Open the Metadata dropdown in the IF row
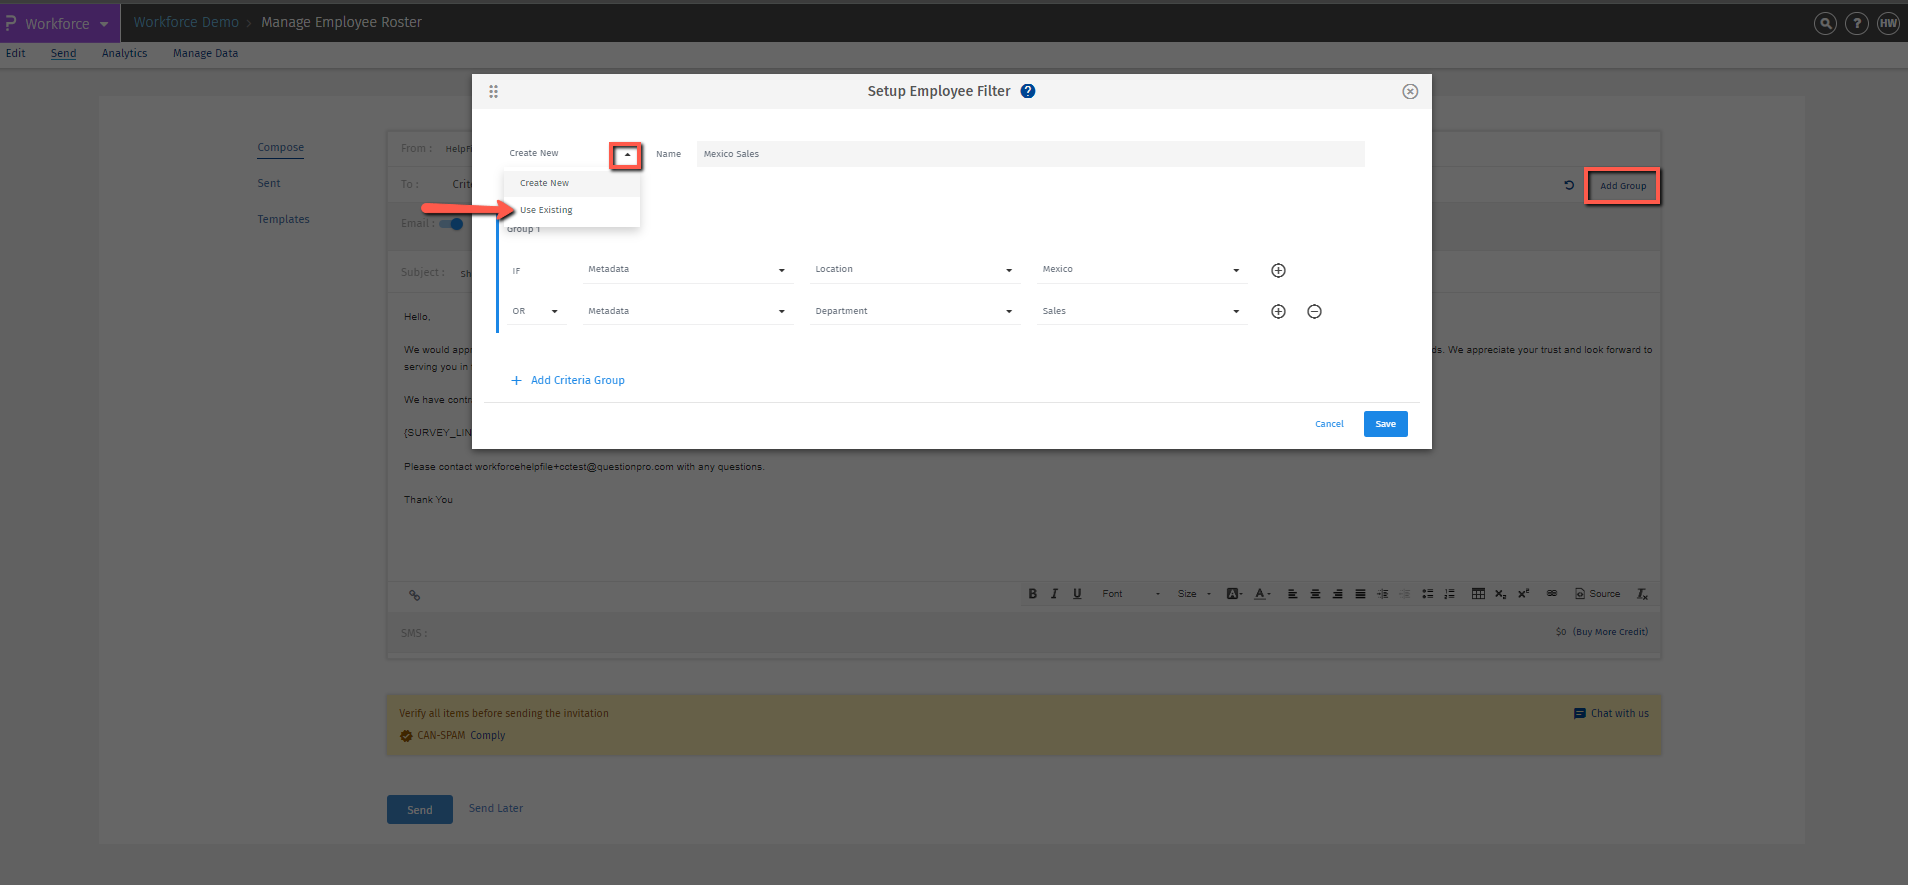 pos(688,270)
